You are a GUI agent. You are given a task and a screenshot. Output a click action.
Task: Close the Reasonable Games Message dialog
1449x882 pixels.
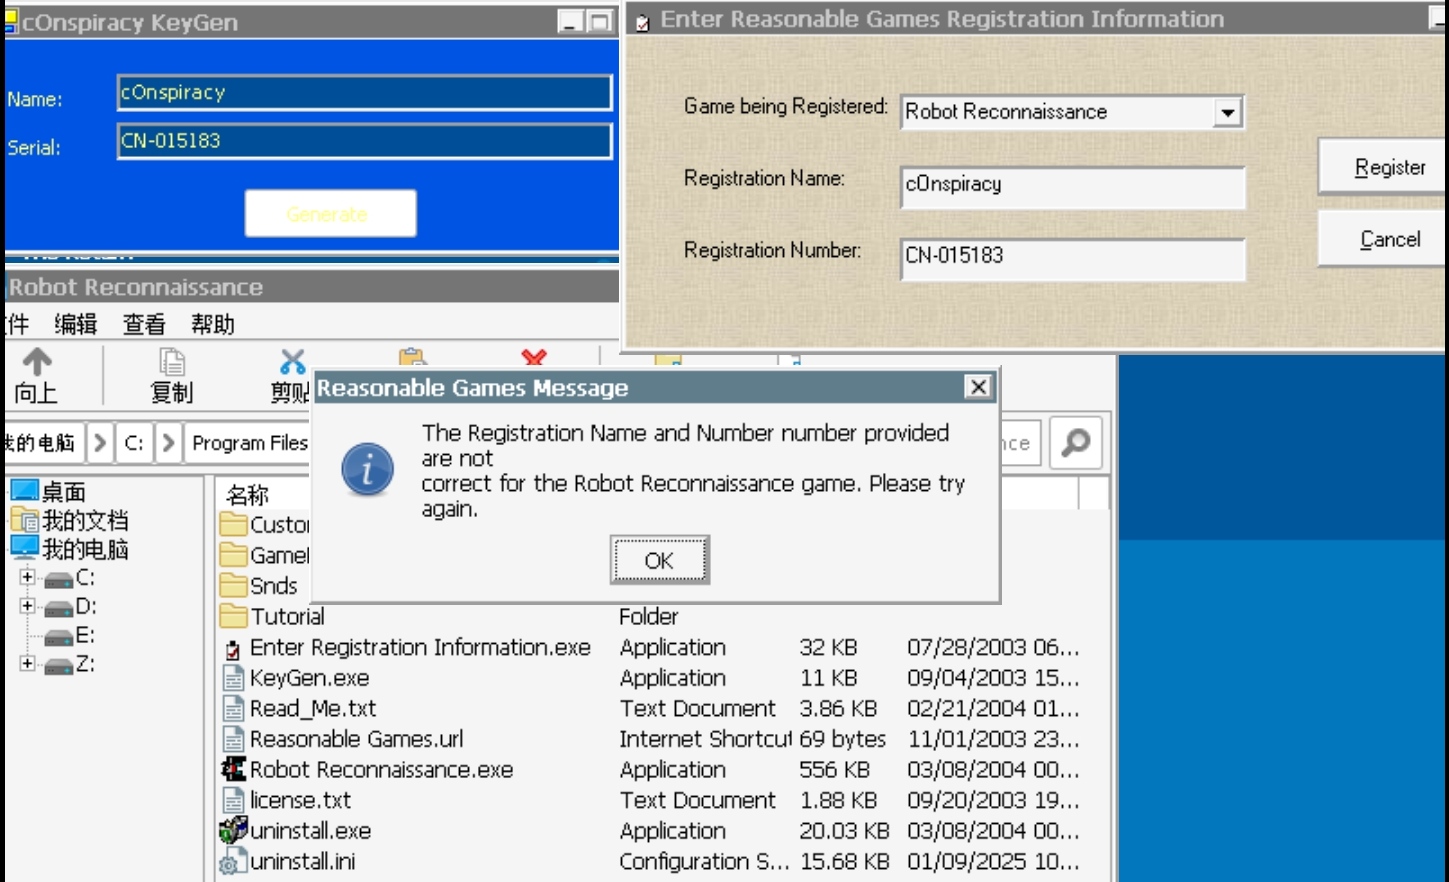pos(979,387)
